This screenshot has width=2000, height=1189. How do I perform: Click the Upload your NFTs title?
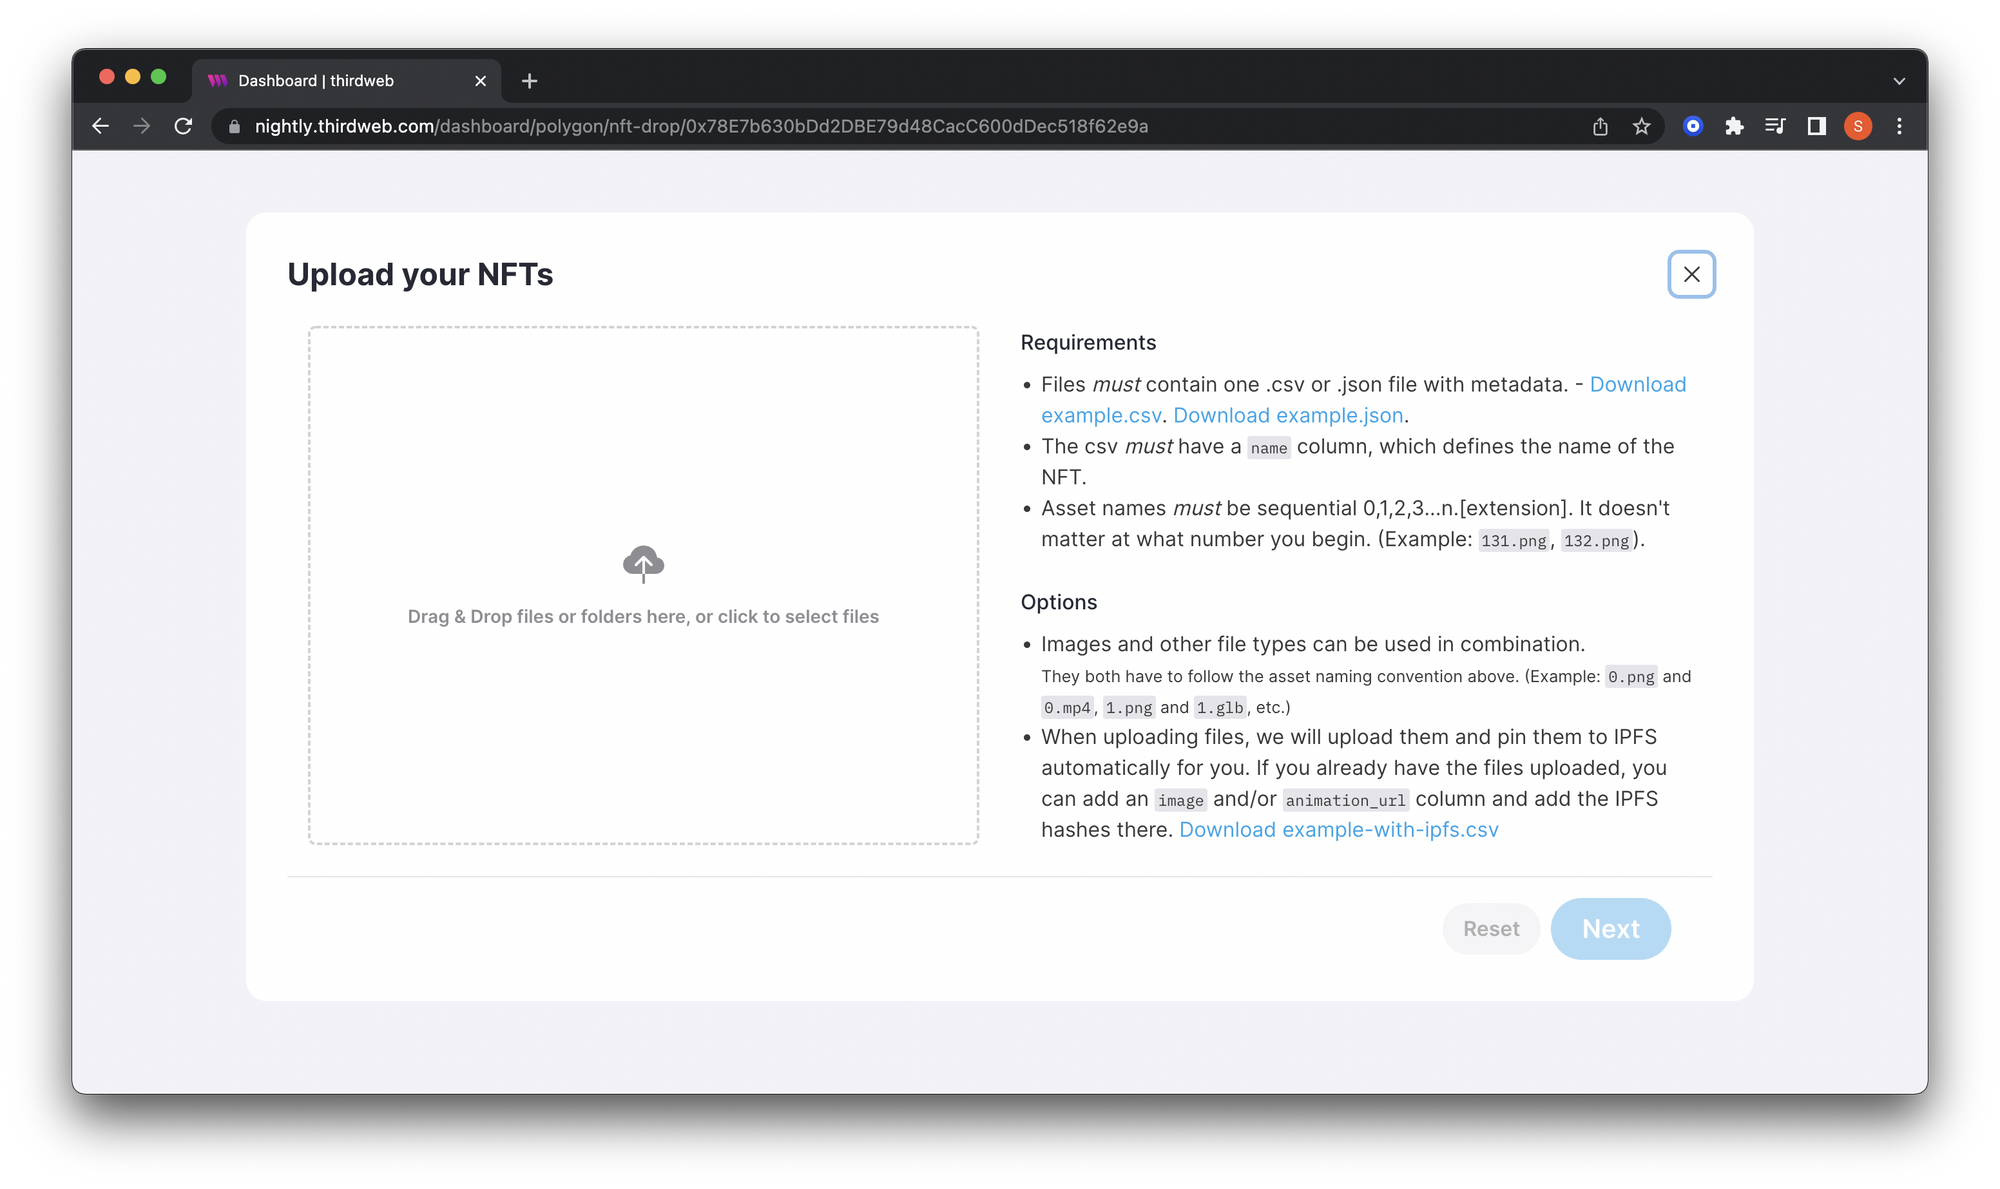tap(420, 274)
